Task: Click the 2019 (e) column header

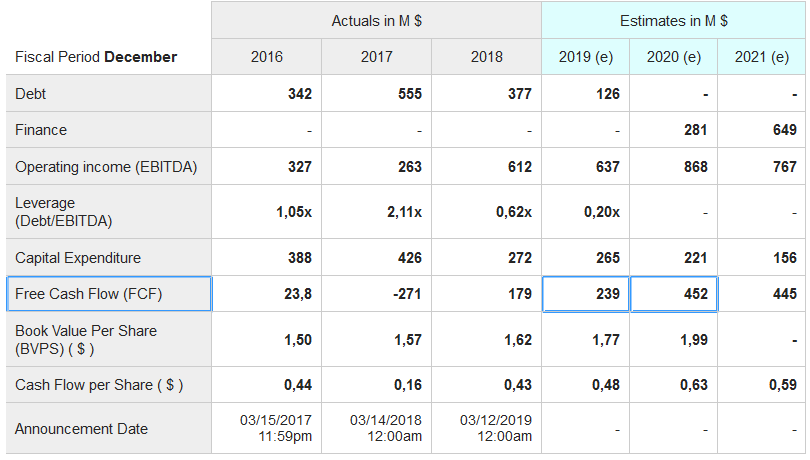Action: coord(586,57)
